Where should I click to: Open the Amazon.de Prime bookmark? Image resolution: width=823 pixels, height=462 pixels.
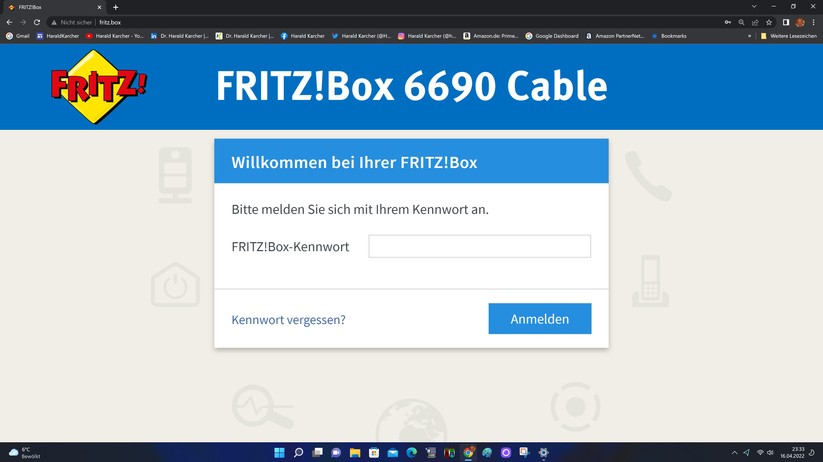pyautogui.click(x=491, y=36)
